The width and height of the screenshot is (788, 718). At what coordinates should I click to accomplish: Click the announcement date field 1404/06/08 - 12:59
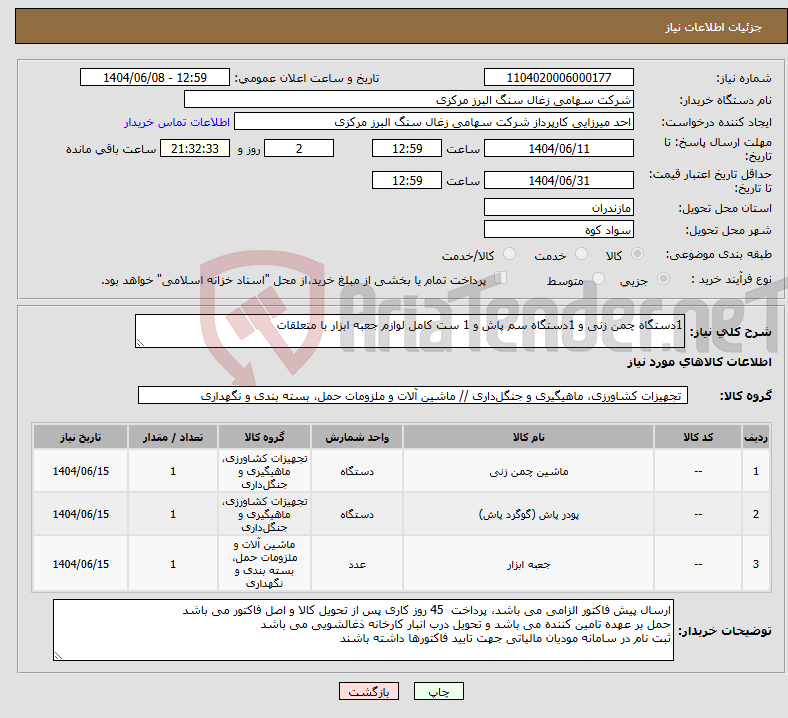(155, 77)
